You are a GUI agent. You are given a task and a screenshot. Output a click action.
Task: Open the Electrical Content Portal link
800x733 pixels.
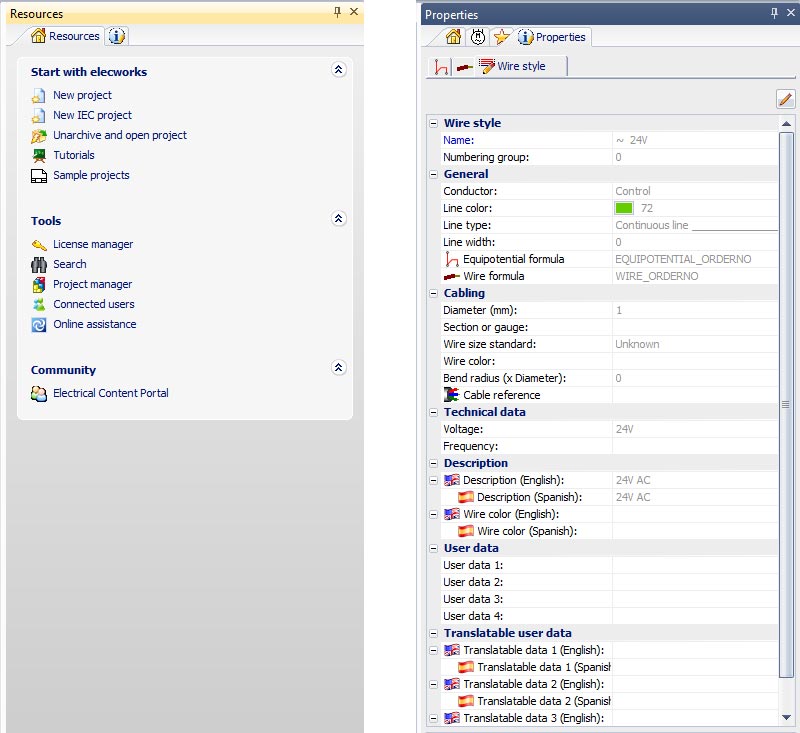111,393
